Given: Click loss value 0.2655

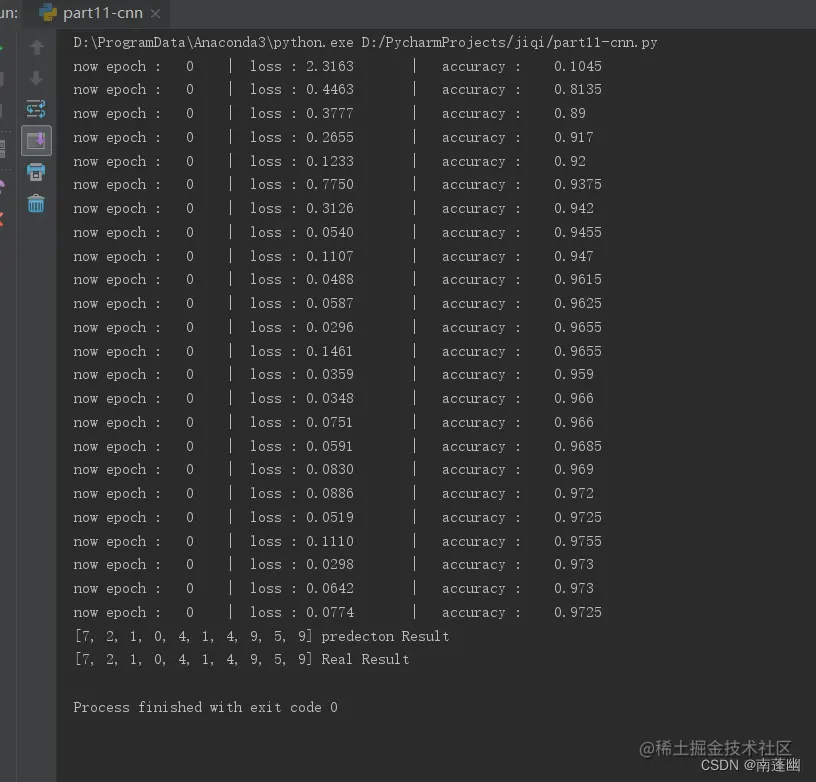Looking at the screenshot, I should (x=330, y=137).
